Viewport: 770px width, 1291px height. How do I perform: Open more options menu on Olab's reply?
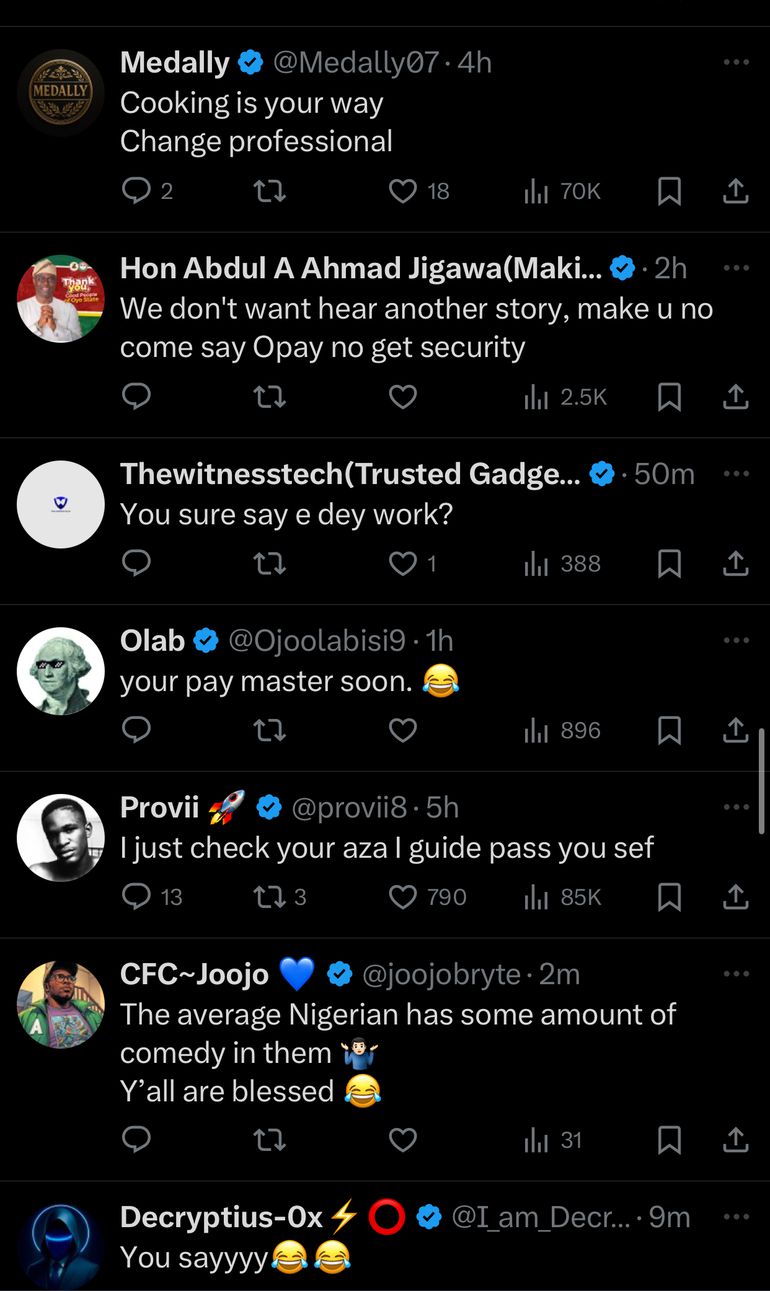tap(735, 640)
